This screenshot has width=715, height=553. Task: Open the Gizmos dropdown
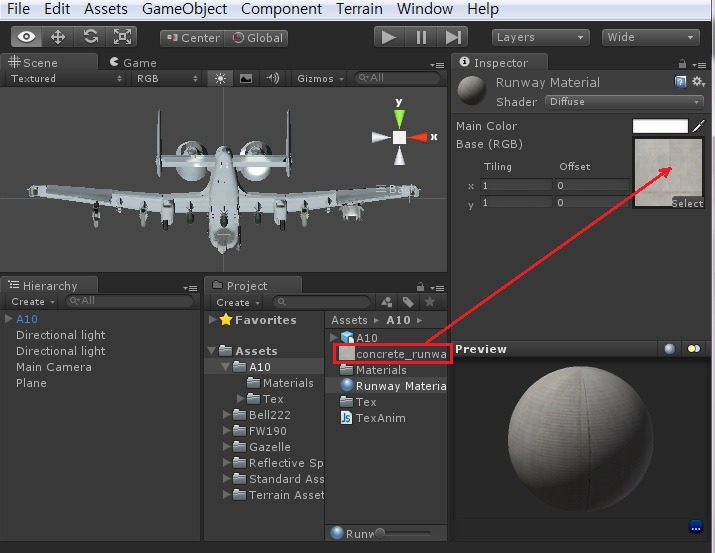(320, 78)
